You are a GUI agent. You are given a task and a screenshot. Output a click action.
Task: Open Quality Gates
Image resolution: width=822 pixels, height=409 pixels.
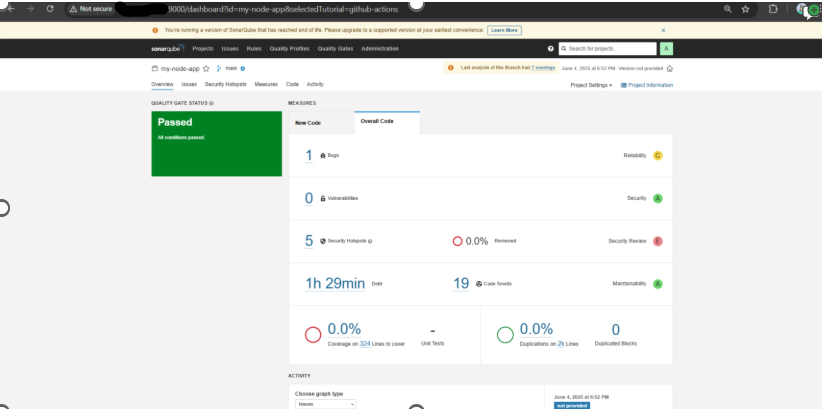pos(335,49)
